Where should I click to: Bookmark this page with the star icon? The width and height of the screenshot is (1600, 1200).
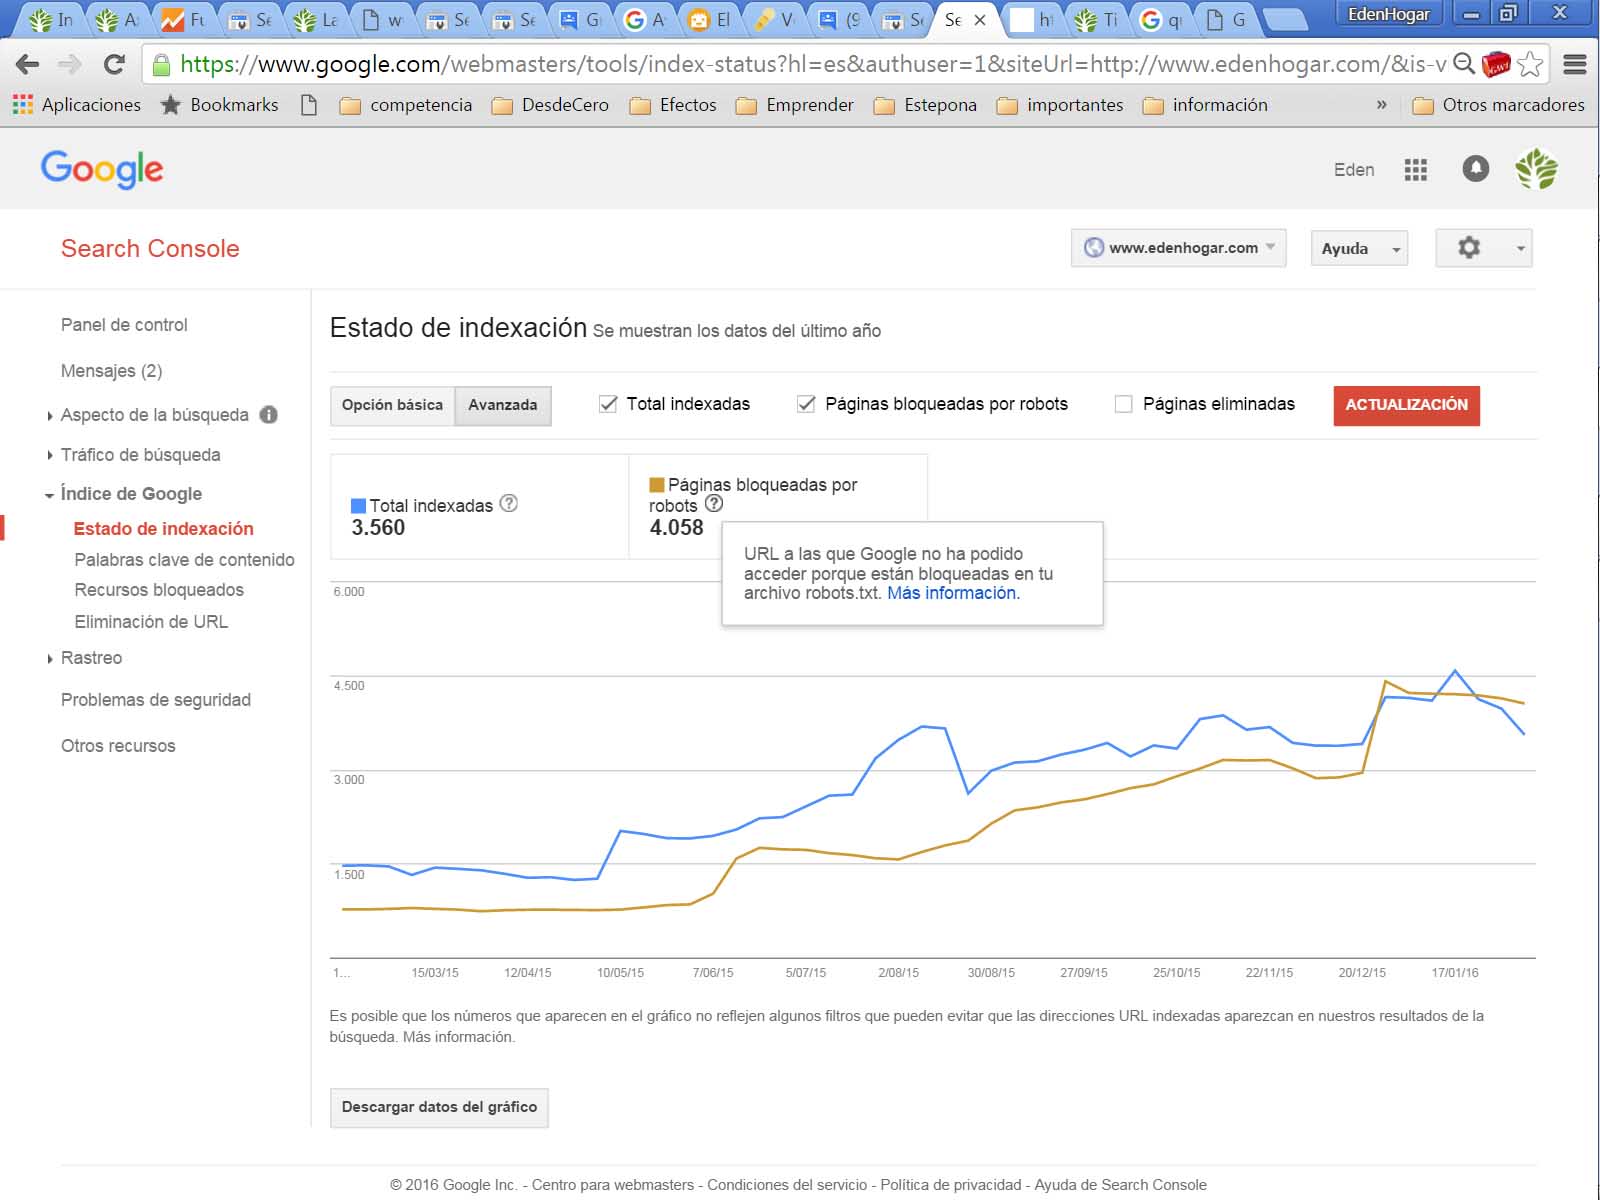pyautogui.click(x=1530, y=64)
